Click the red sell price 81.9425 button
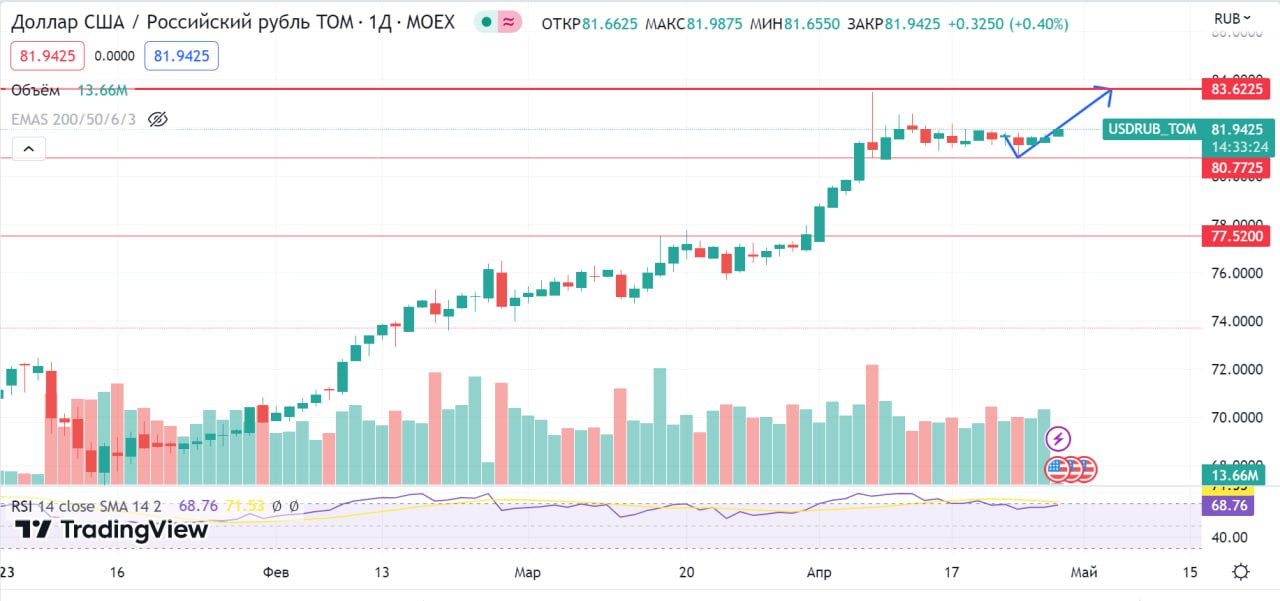 (x=48, y=57)
